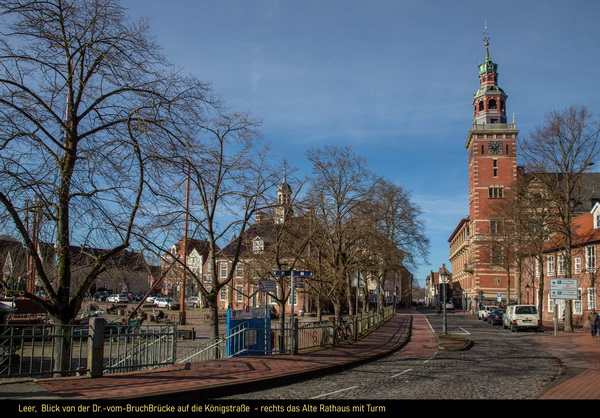
Task: Click the caption text starting with 'Leer, Blick von der'
Action: click(x=202, y=408)
